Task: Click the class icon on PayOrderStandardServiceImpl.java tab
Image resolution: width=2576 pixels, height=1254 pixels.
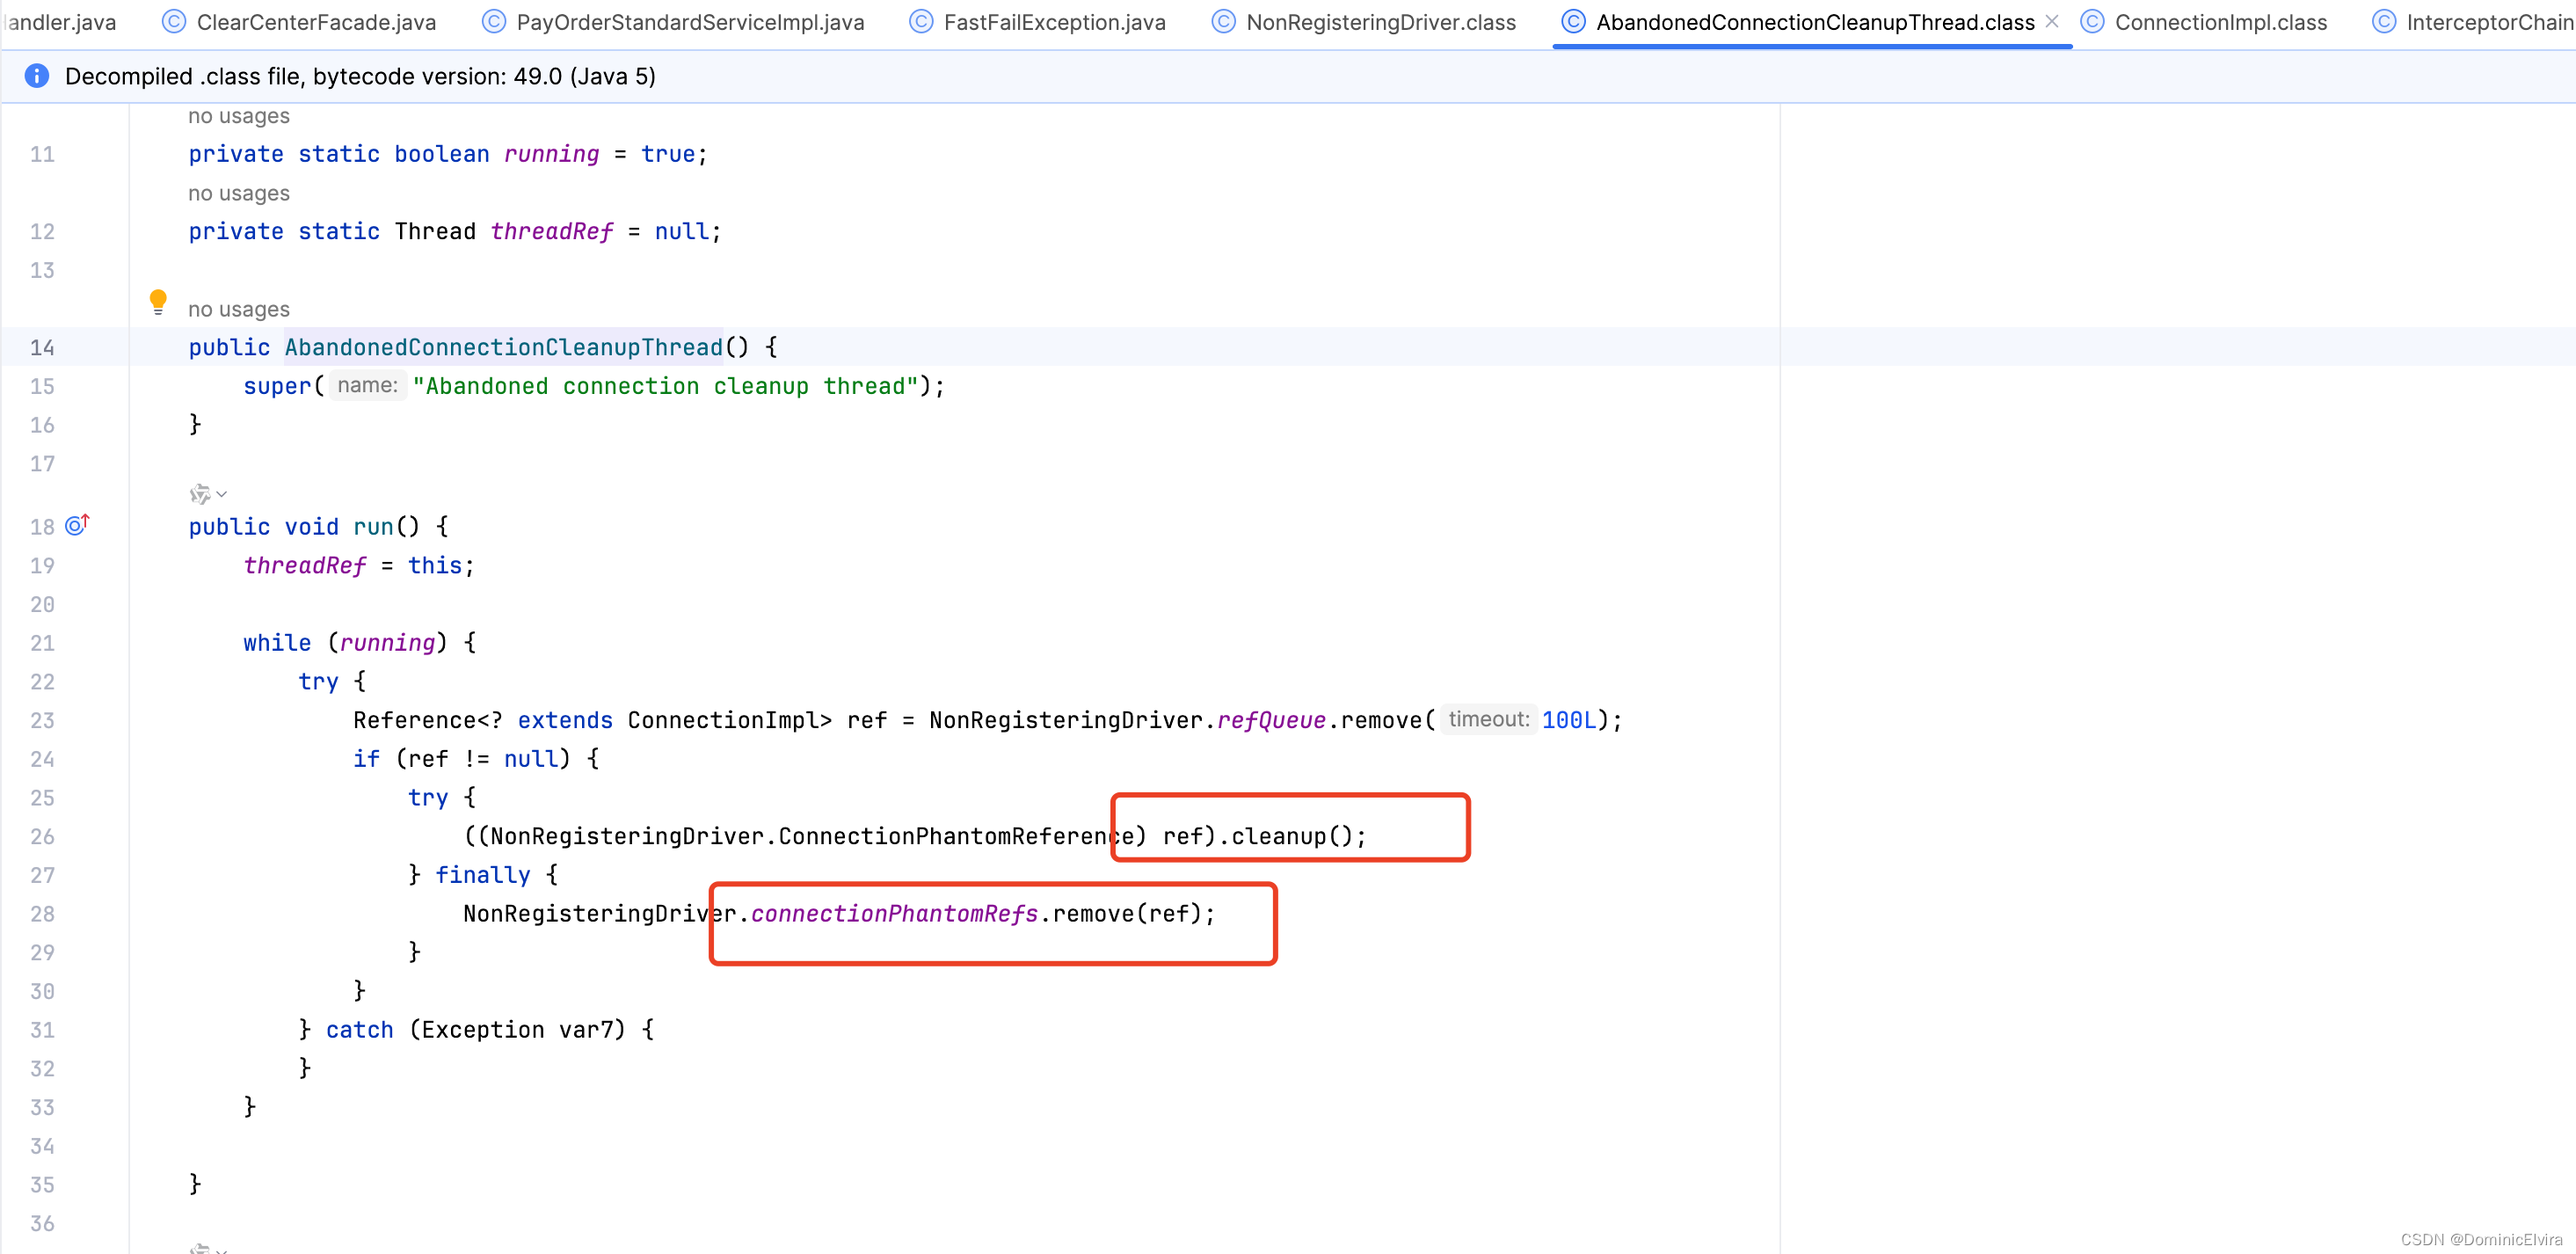Action: point(494,21)
